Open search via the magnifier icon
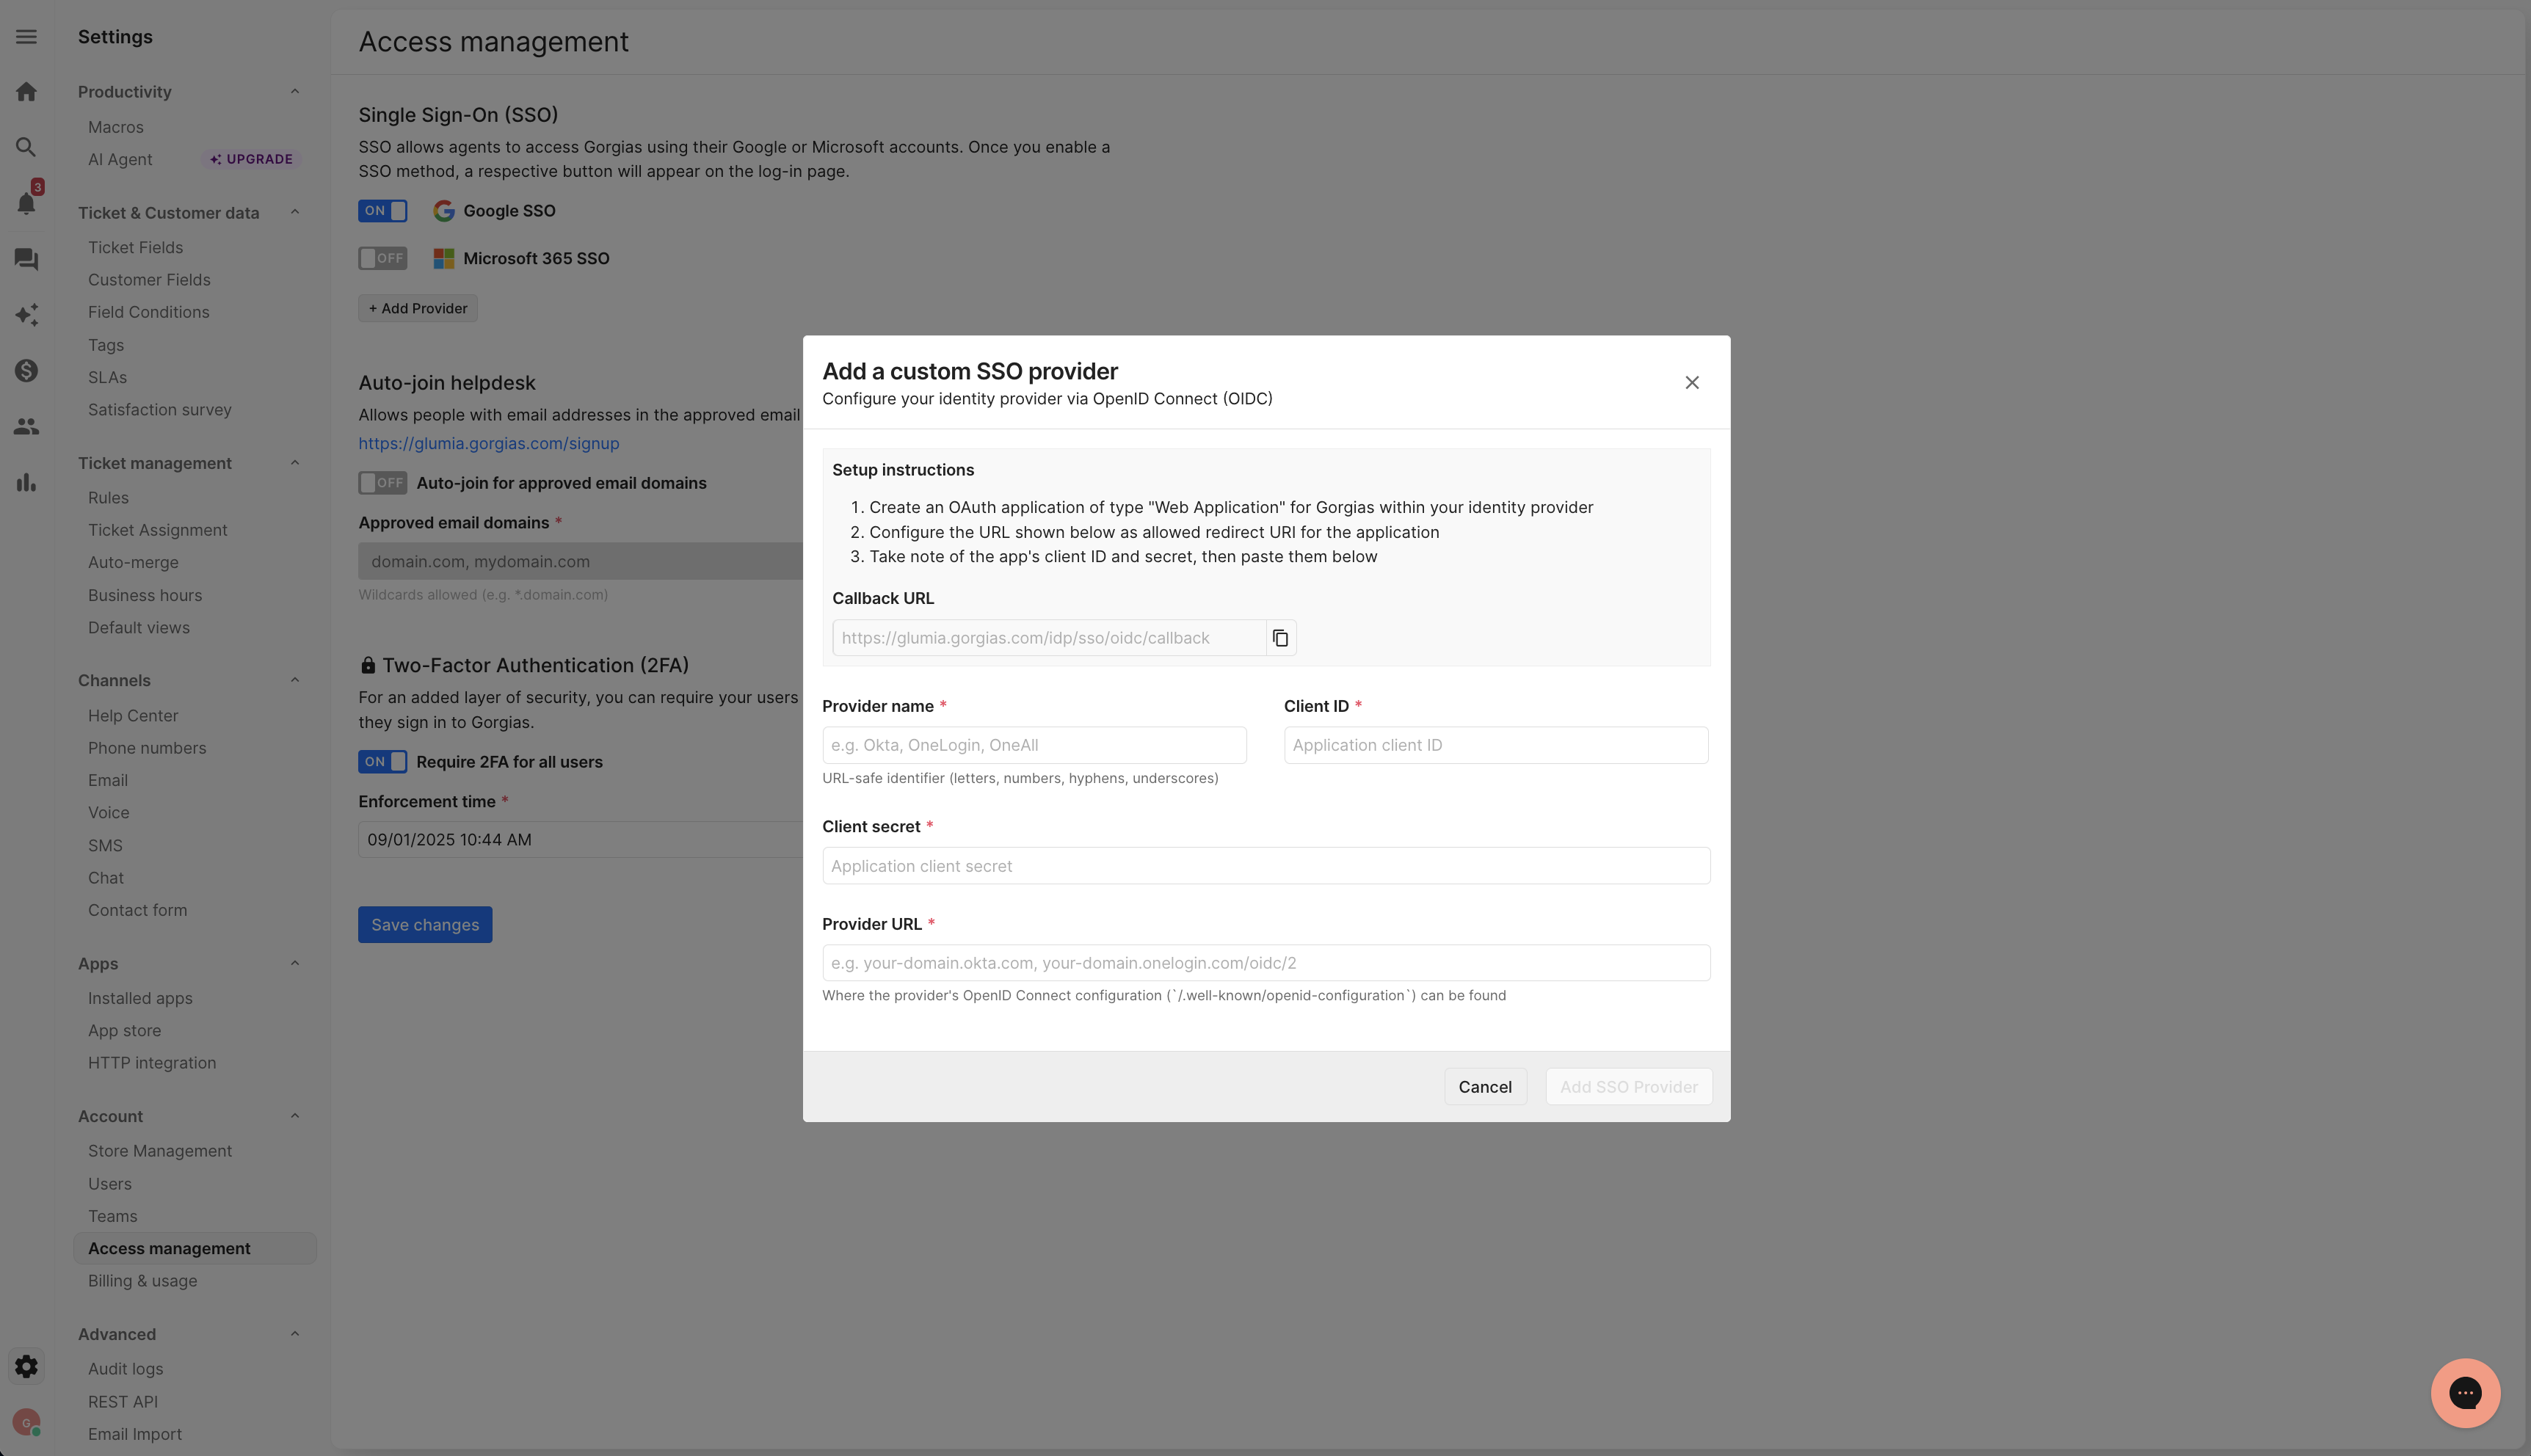The image size is (2531, 1456). 27,148
